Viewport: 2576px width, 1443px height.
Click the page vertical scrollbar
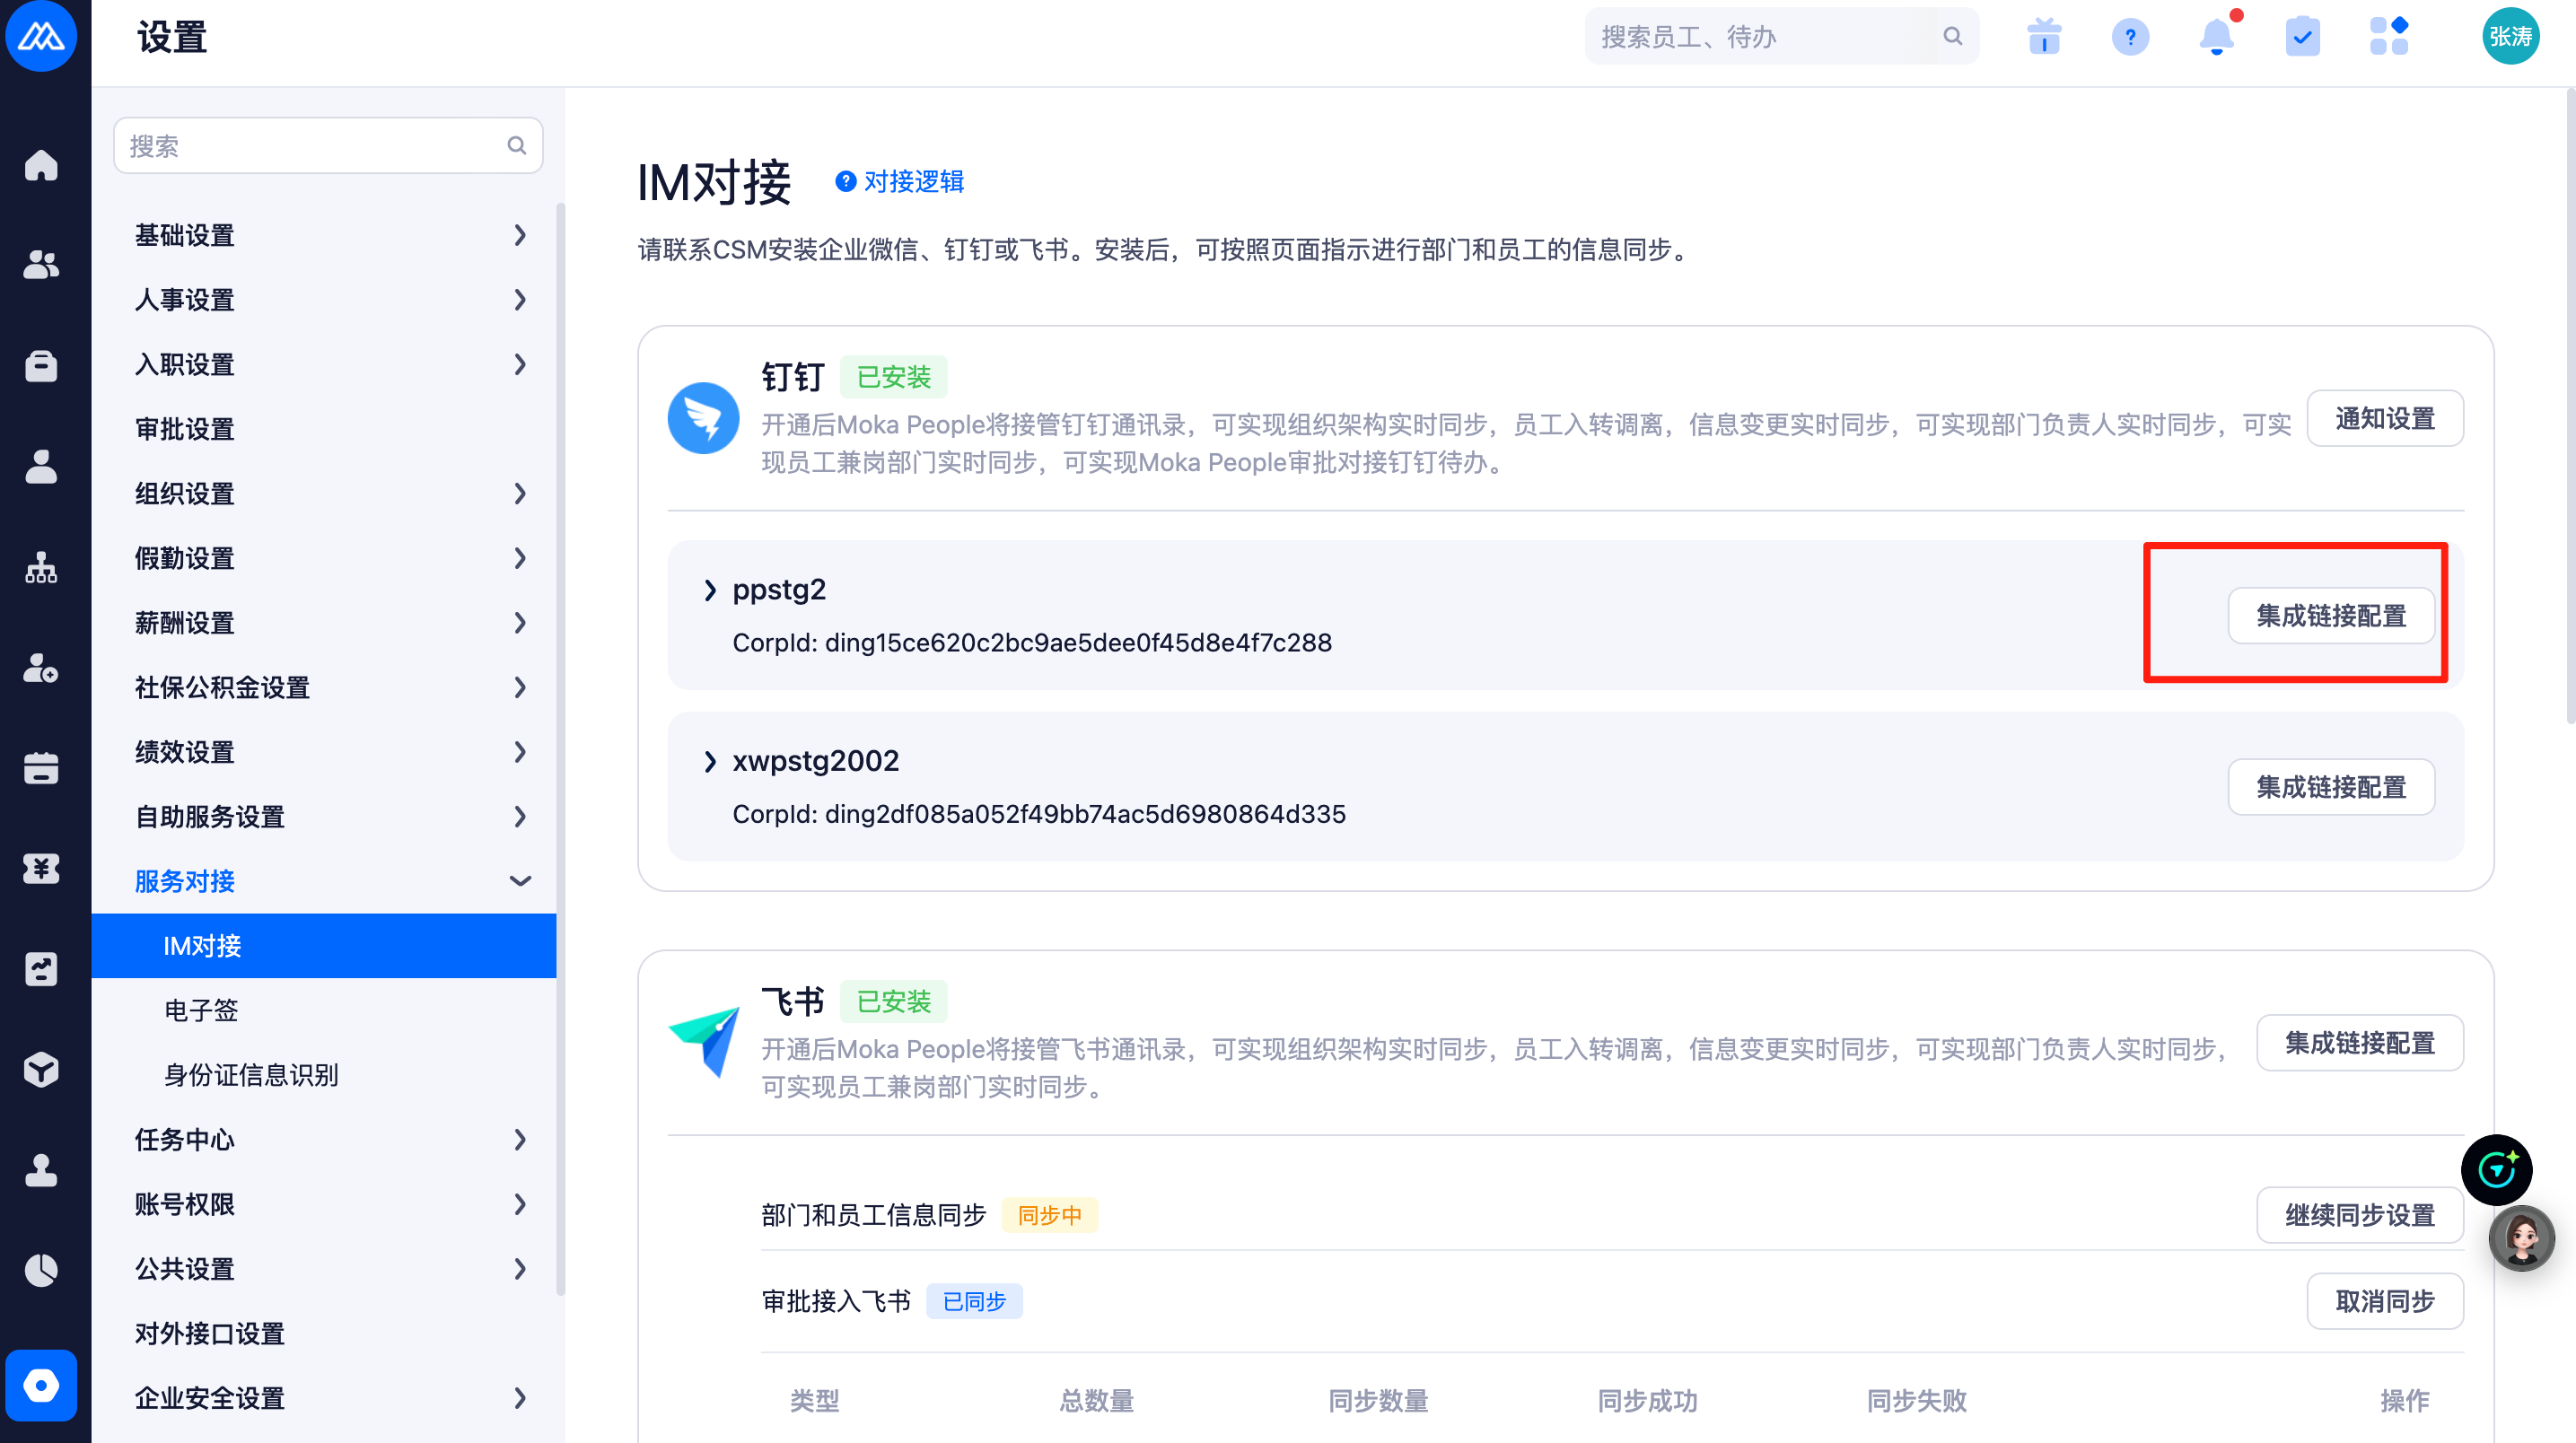tap(2570, 405)
